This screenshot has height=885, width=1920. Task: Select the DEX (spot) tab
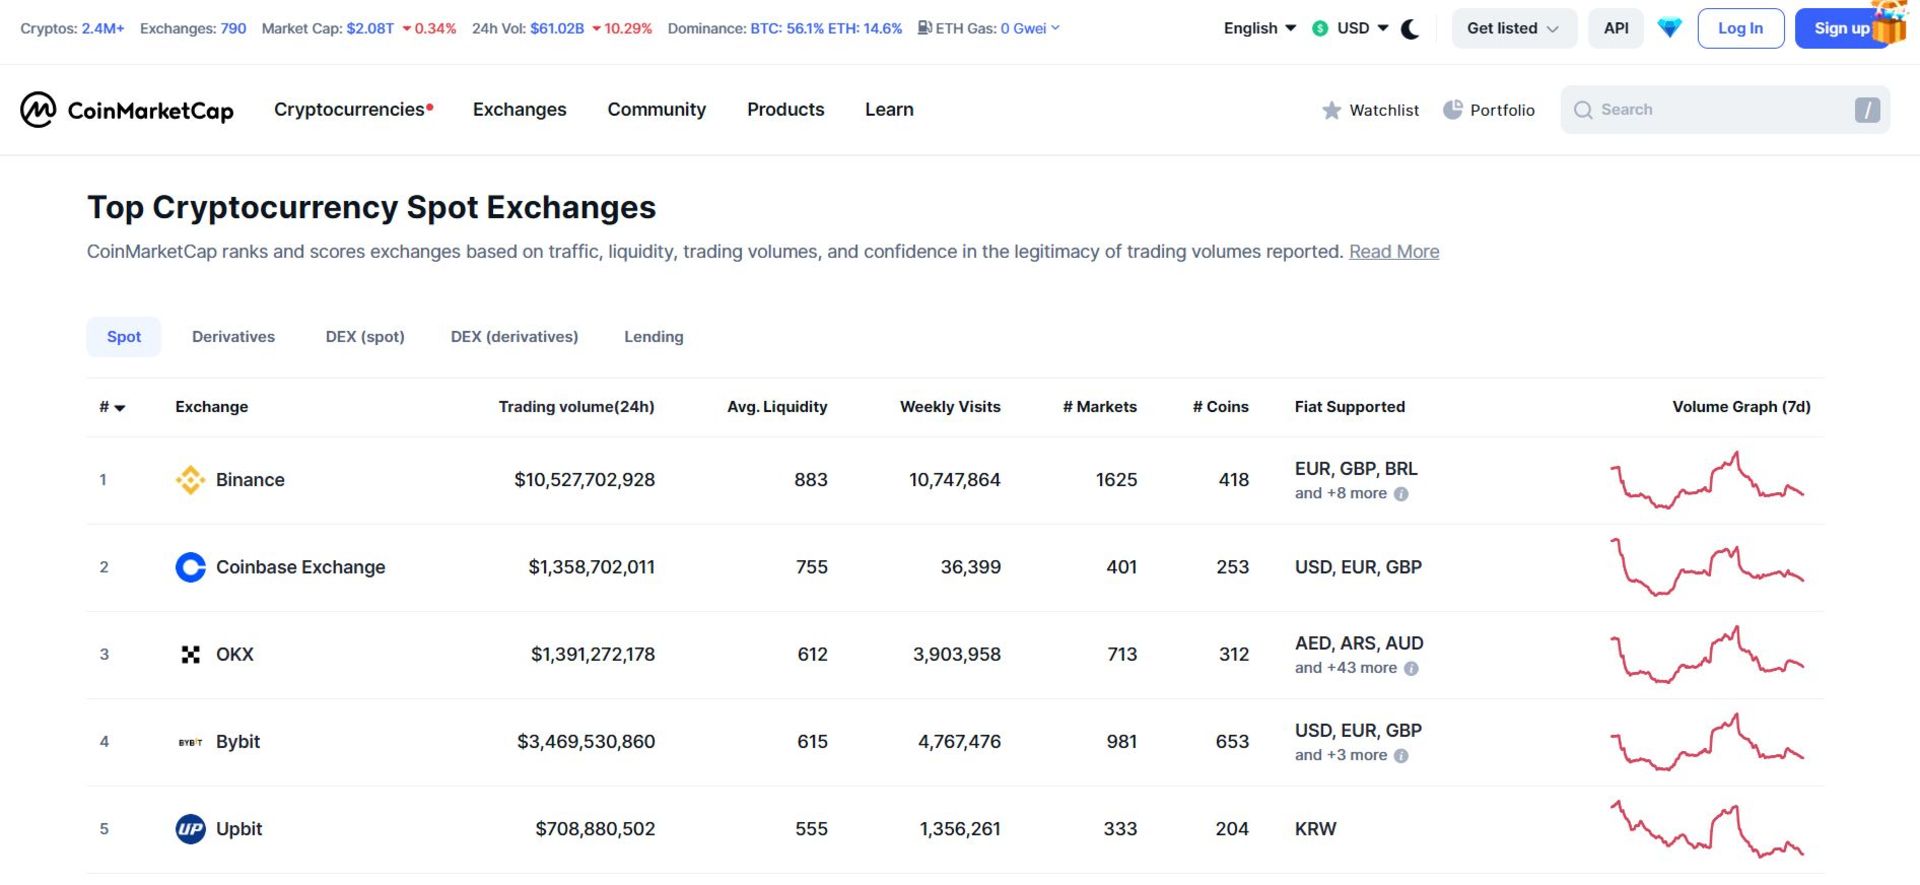click(x=365, y=337)
